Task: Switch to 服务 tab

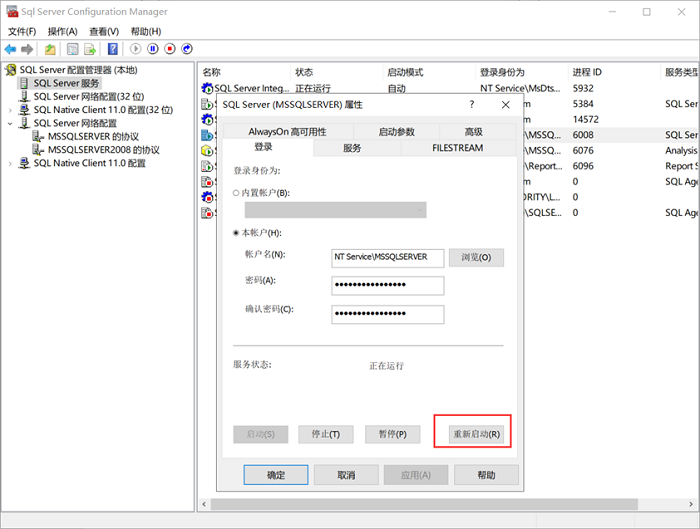Action: [352, 148]
